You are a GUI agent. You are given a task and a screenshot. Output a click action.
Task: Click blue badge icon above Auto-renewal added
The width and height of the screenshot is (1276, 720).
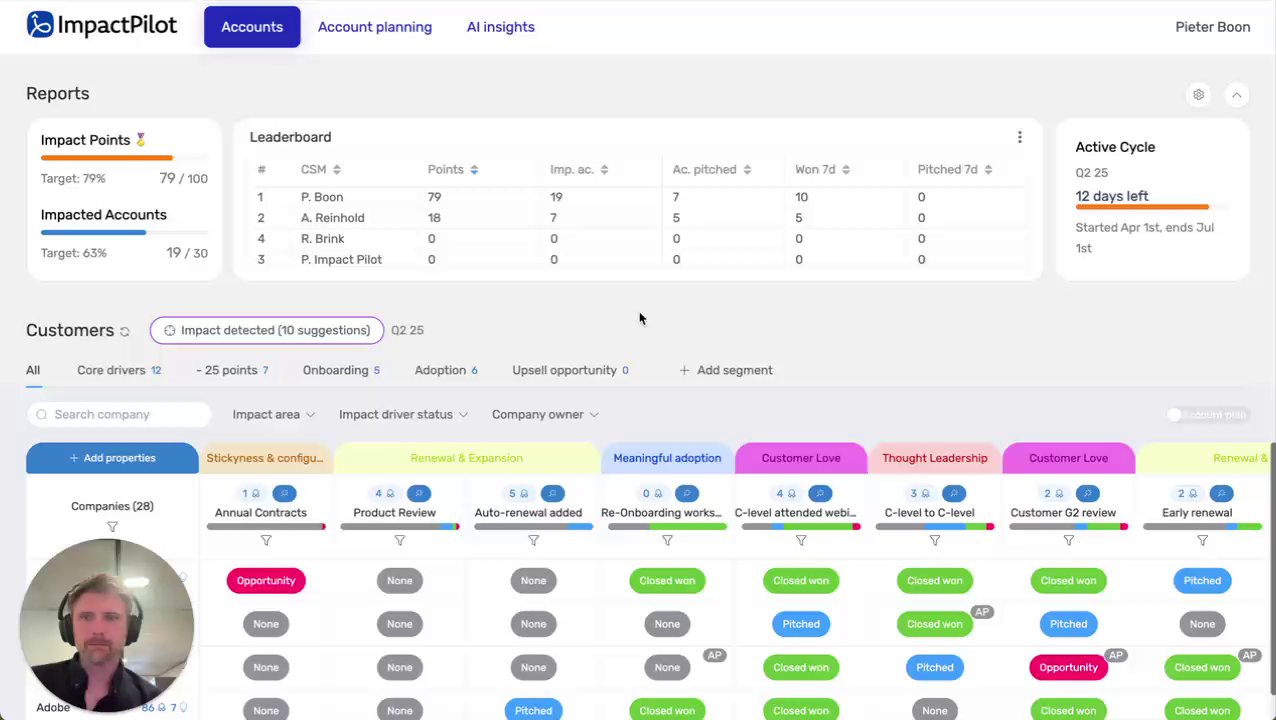pyautogui.click(x=552, y=493)
